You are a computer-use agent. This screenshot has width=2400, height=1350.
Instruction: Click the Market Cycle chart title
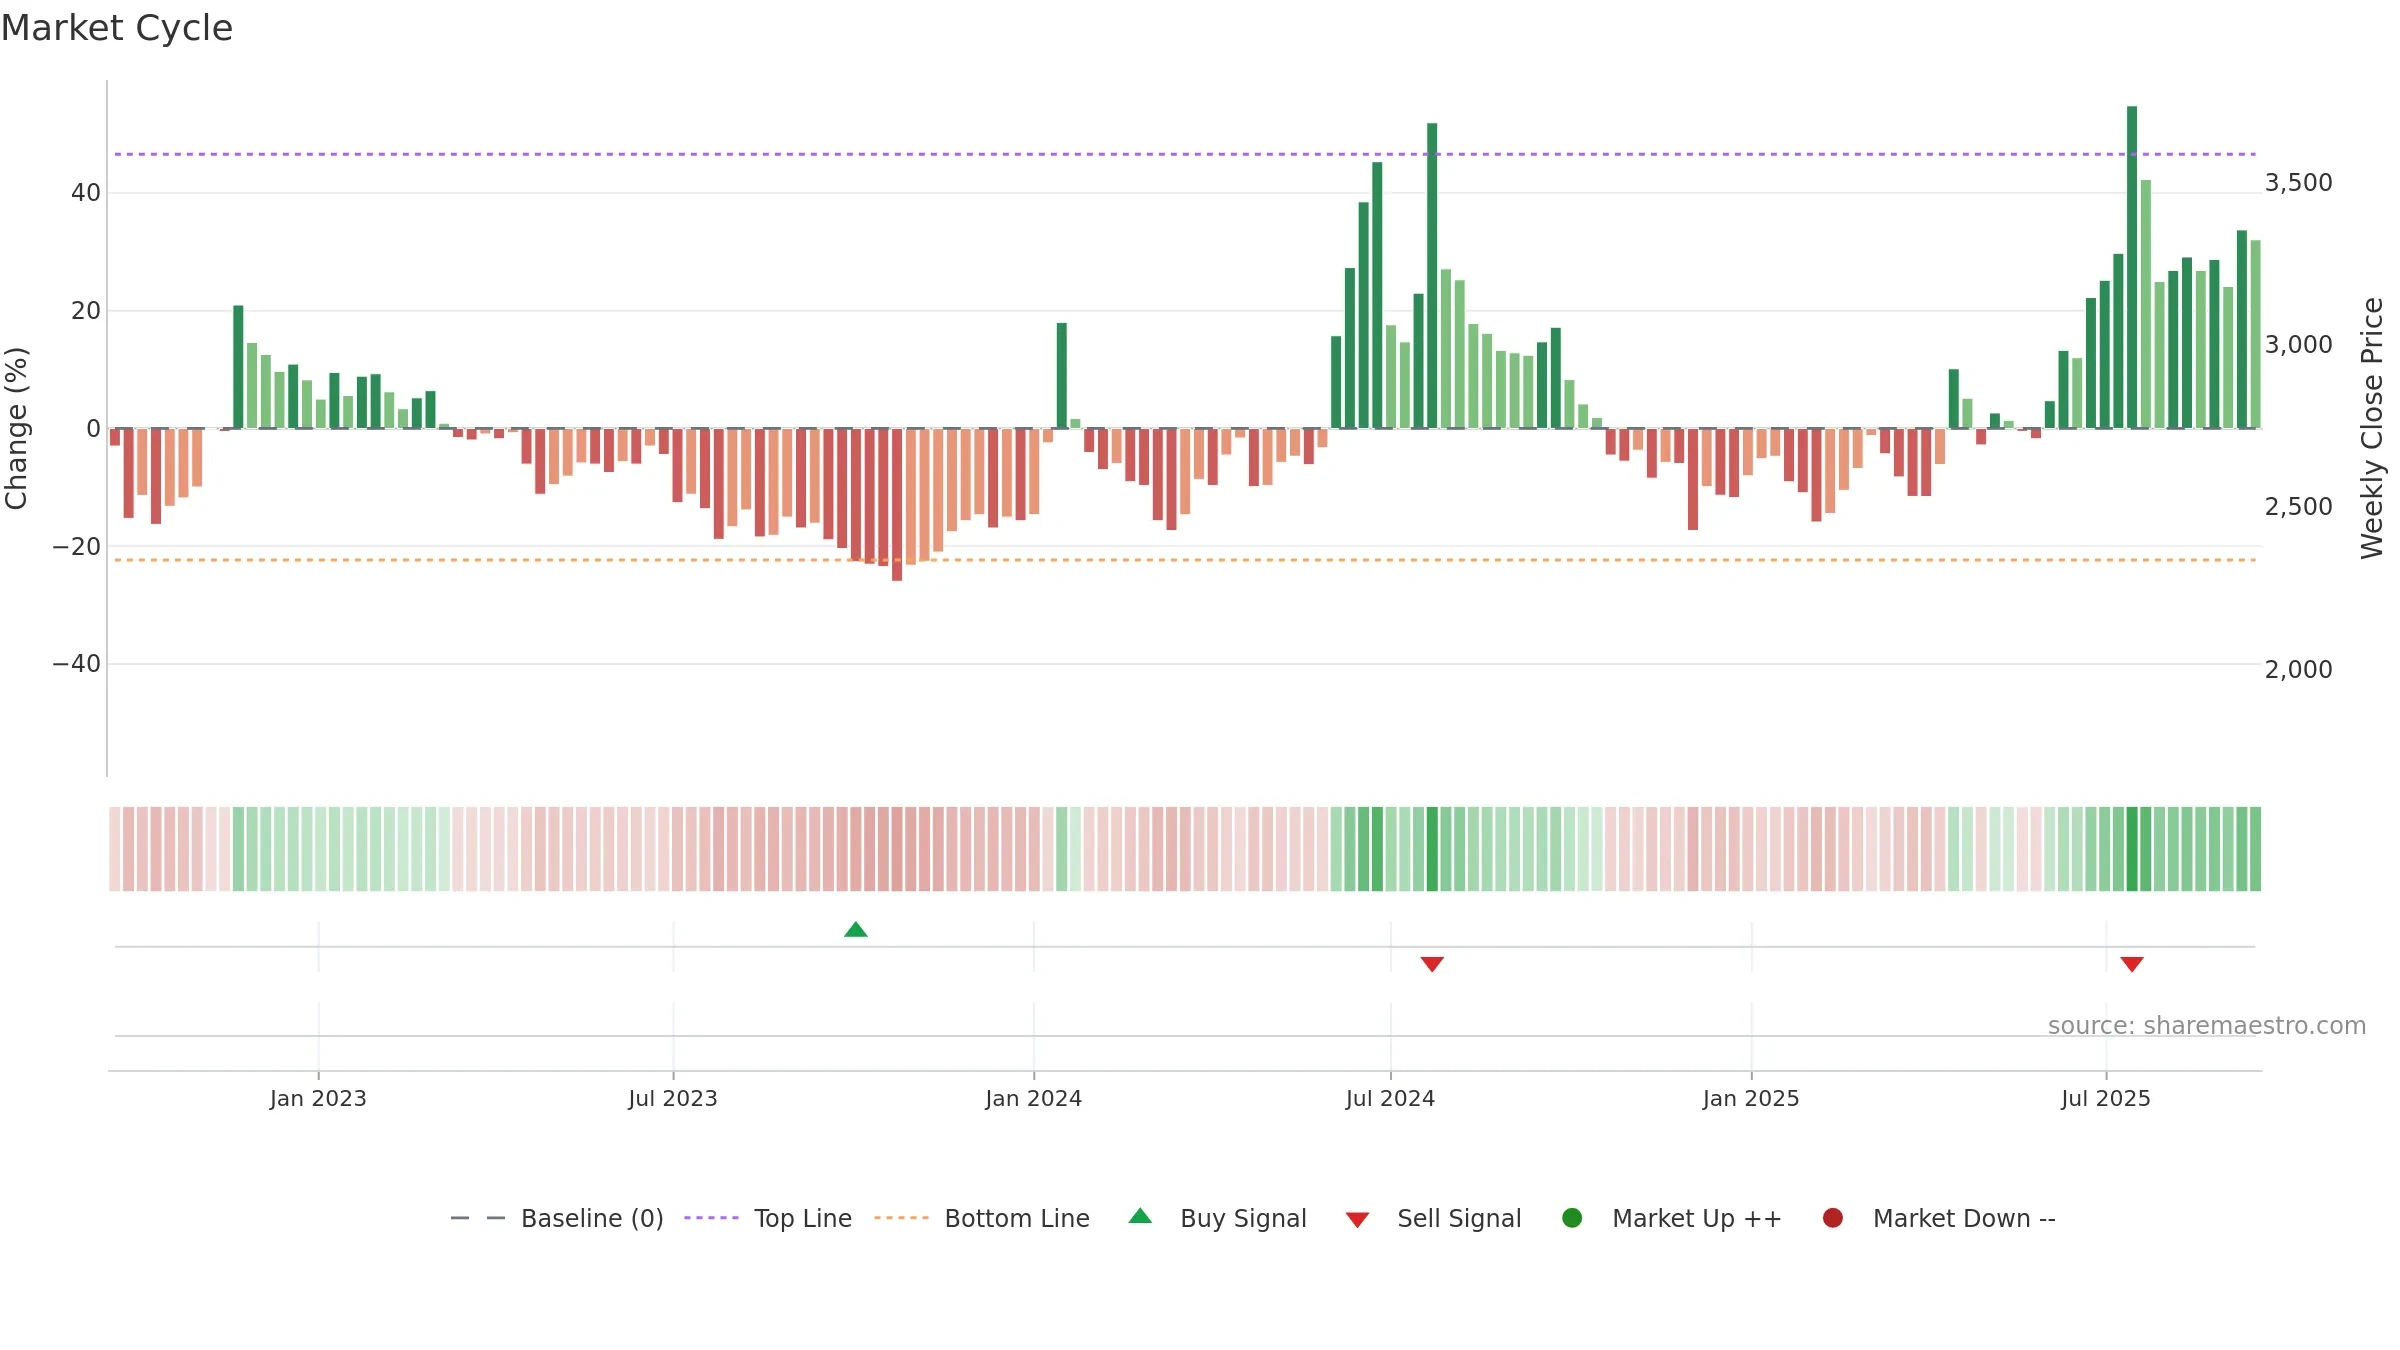[117, 28]
